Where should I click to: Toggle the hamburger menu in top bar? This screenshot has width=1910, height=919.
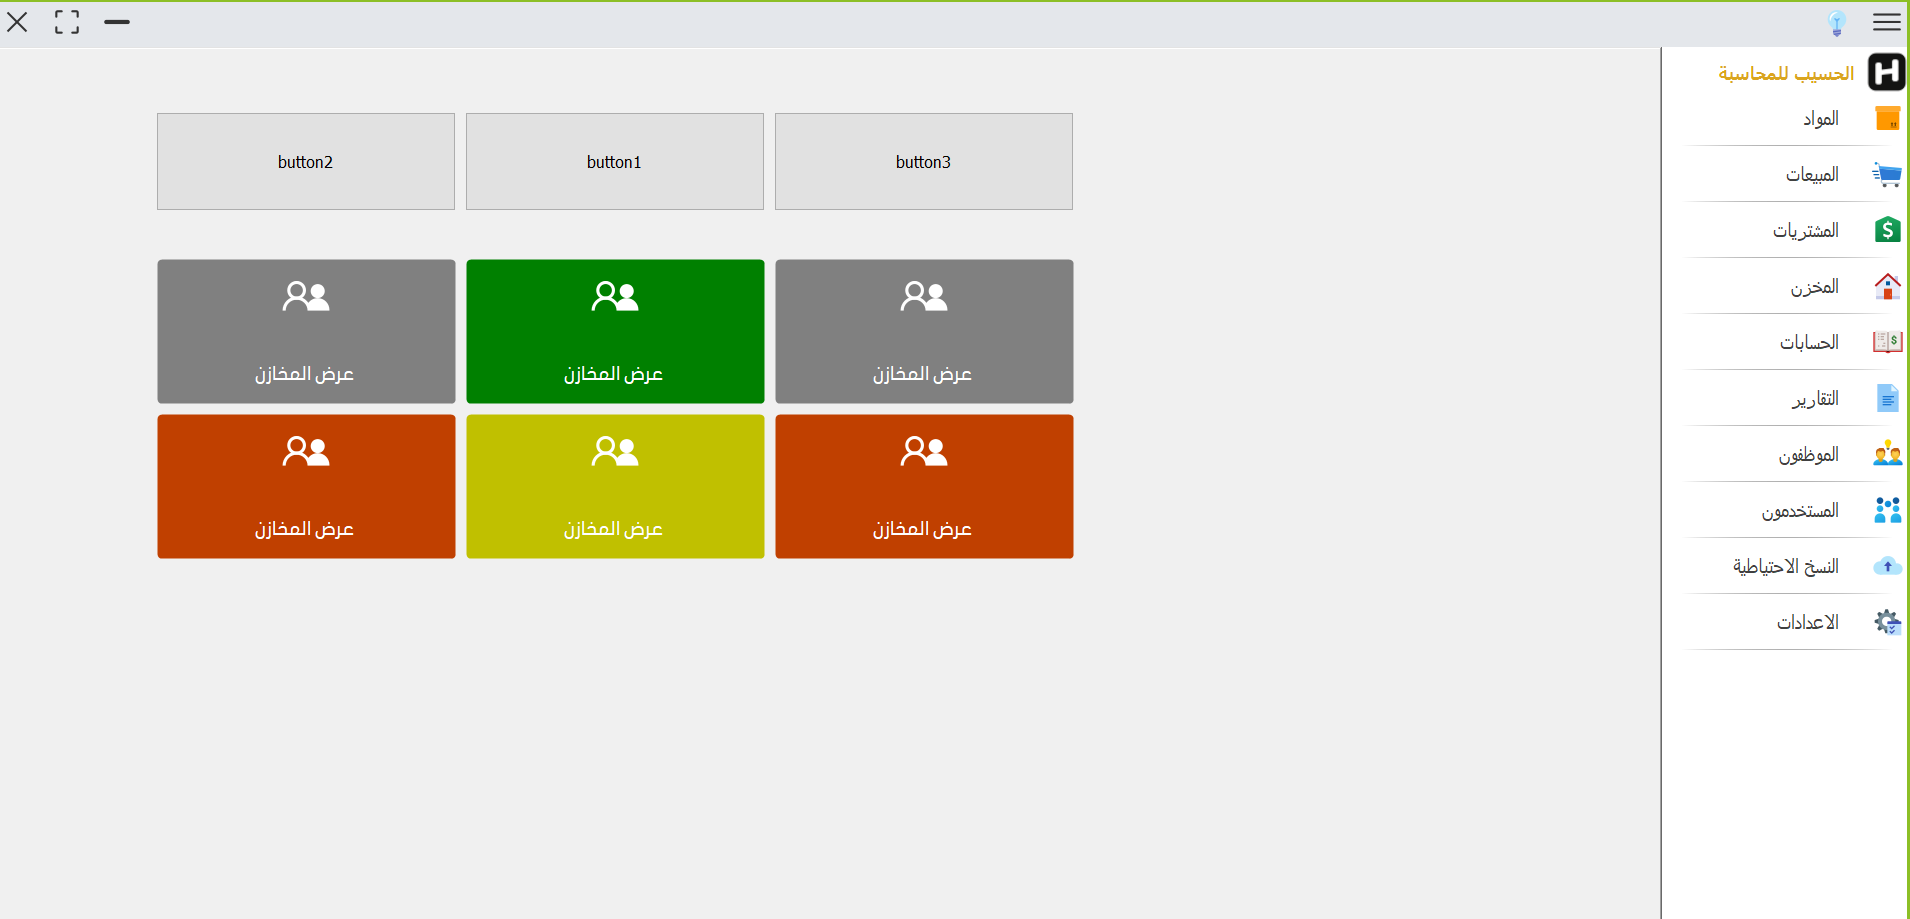(x=1887, y=22)
